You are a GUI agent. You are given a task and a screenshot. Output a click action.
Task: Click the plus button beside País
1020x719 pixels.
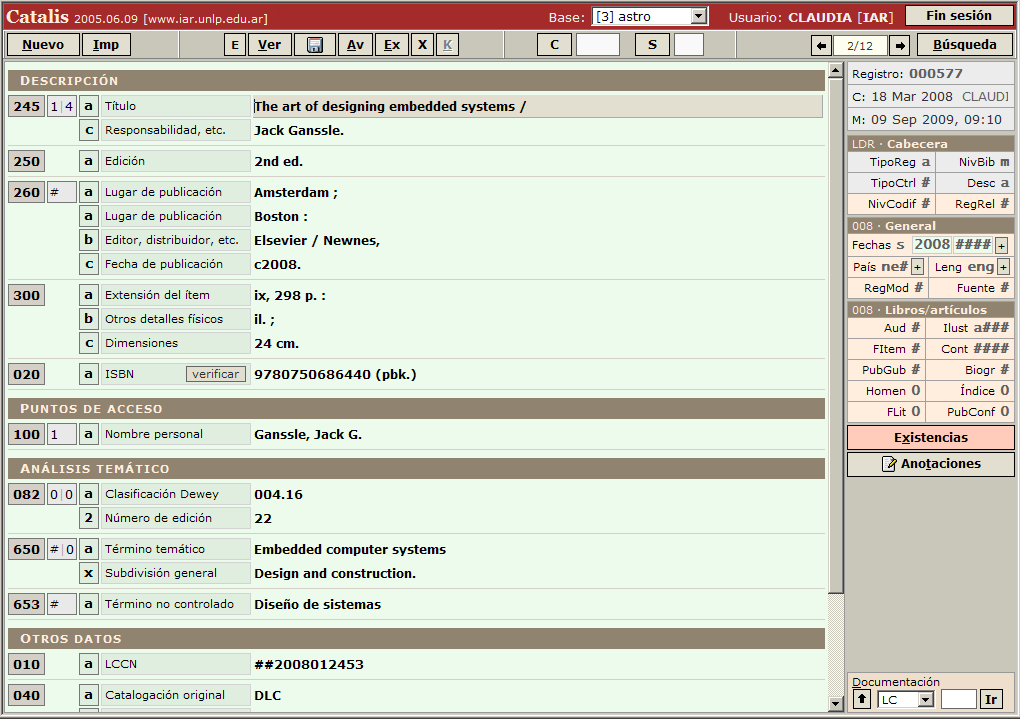tap(917, 267)
